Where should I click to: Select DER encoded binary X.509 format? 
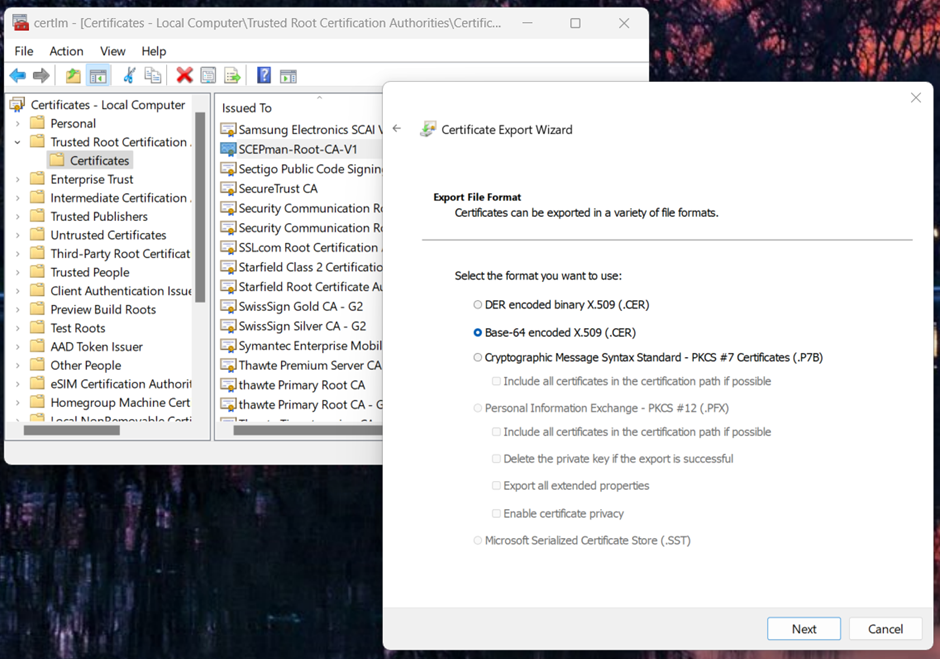click(x=478, y=305)
